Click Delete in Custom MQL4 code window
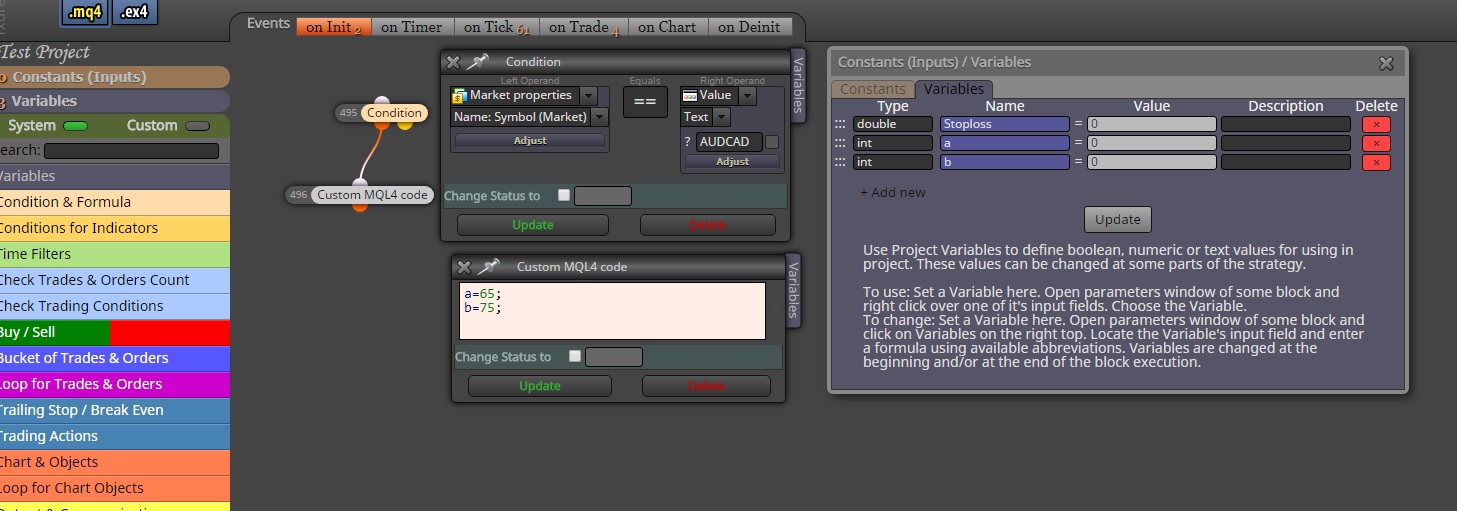 point(707,386)
